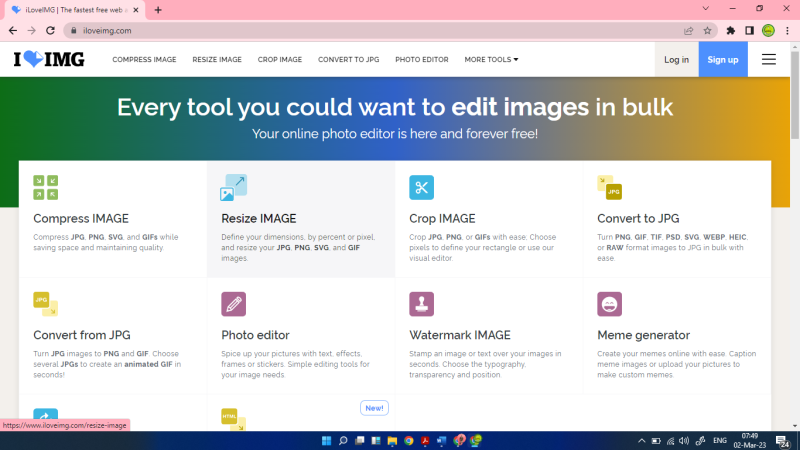
Task: Open the Chrome extensions puzzle icon
Action: click(731, 31)
